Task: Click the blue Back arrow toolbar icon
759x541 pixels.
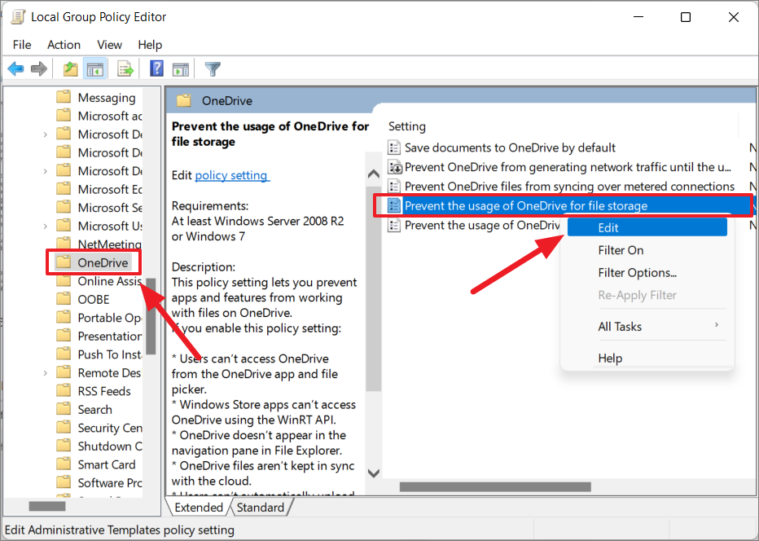Action: 16,69
